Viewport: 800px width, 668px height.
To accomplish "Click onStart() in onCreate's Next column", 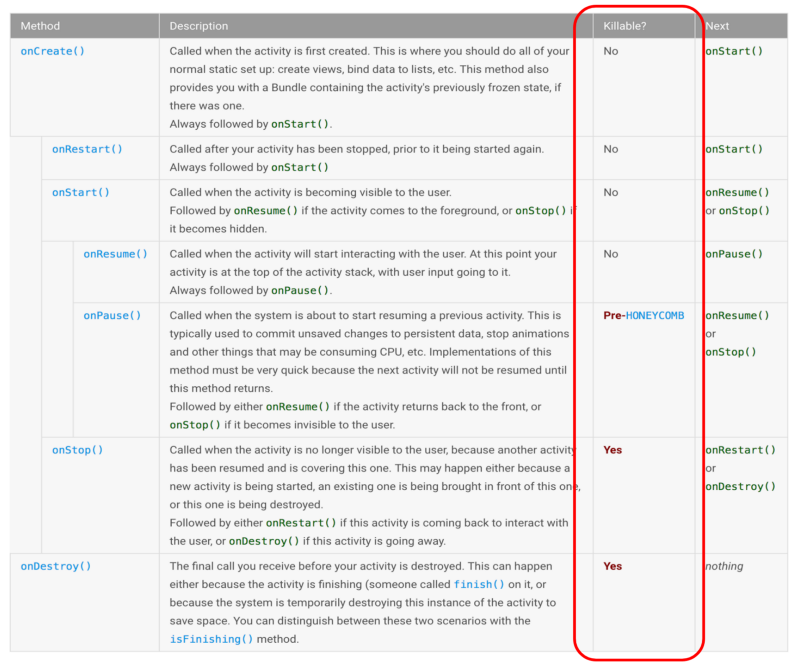I will point(734,51).
